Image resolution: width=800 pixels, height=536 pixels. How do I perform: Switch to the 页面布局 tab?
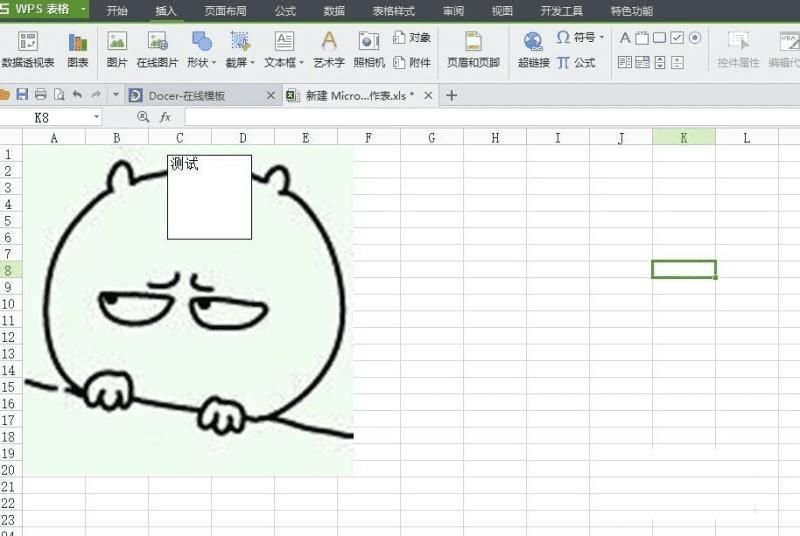[x=226, y=11]
